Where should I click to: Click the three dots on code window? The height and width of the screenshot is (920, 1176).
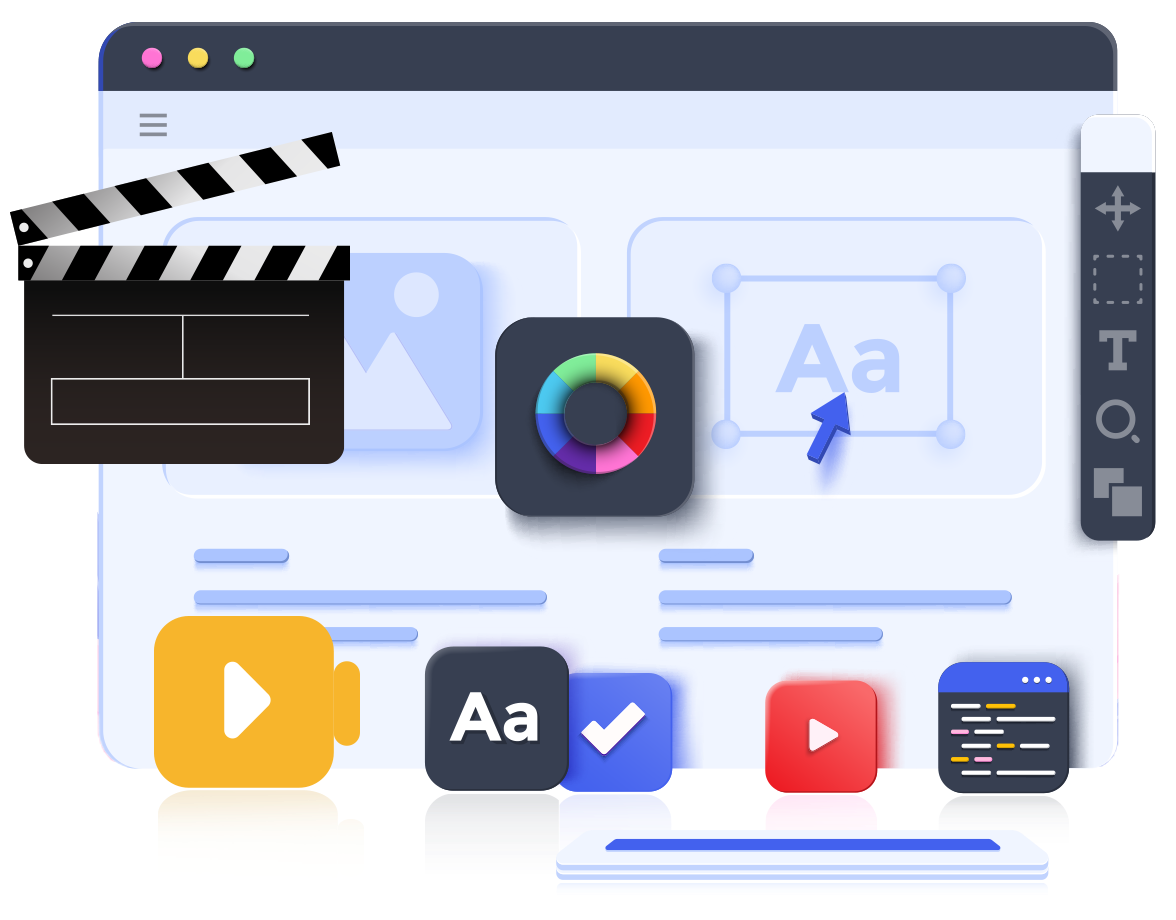tap(1037, 680)
